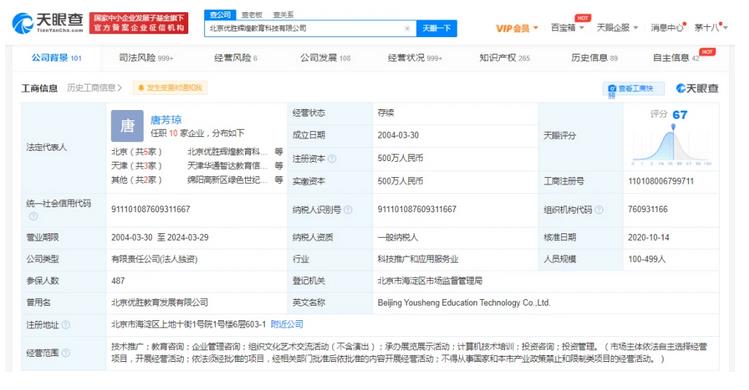Click the 统一社会信用代码 value 911101087609311667

(151, 209)
